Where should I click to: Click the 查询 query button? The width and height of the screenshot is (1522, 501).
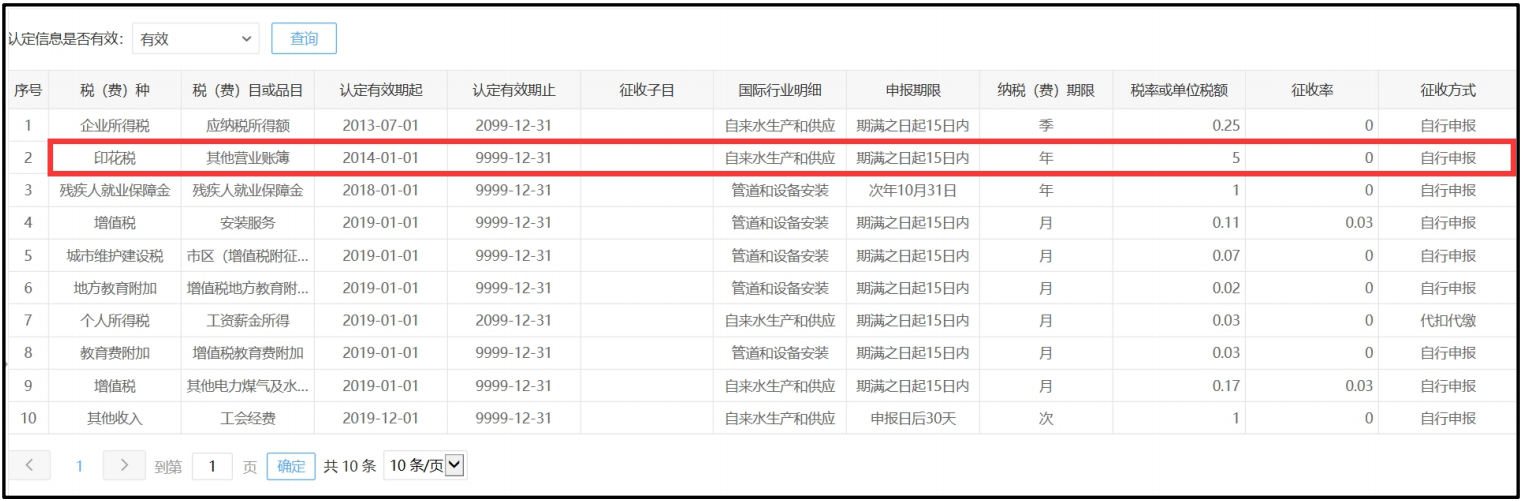pyautogui.click(x=304, y=39)
